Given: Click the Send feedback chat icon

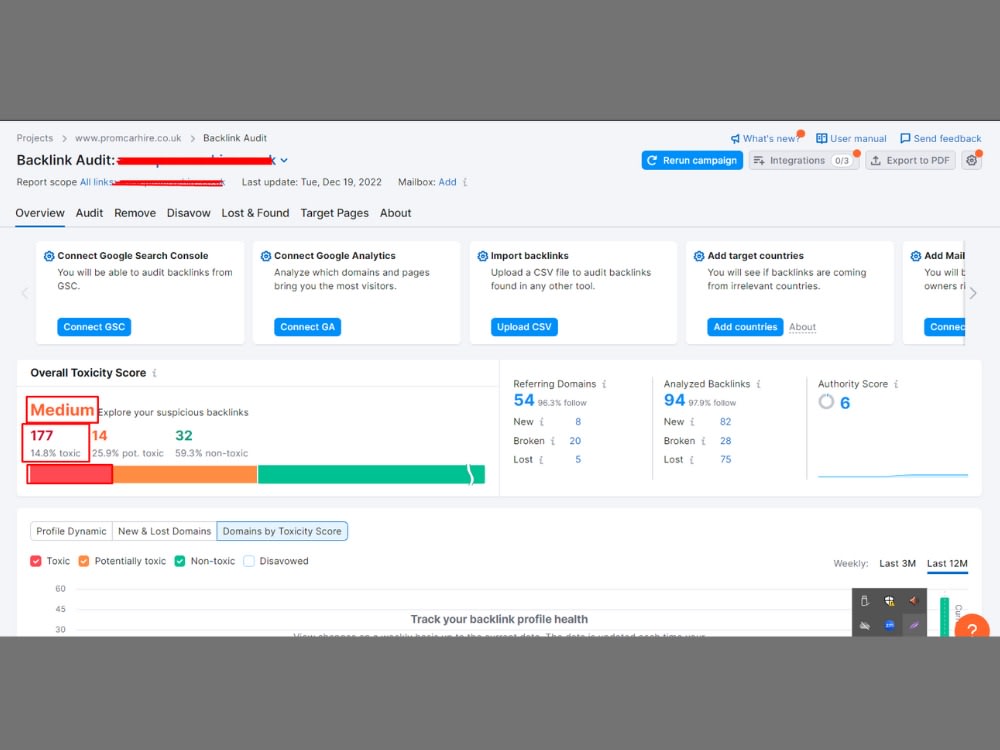Looking at the screenshot, I should coord(905,138).
